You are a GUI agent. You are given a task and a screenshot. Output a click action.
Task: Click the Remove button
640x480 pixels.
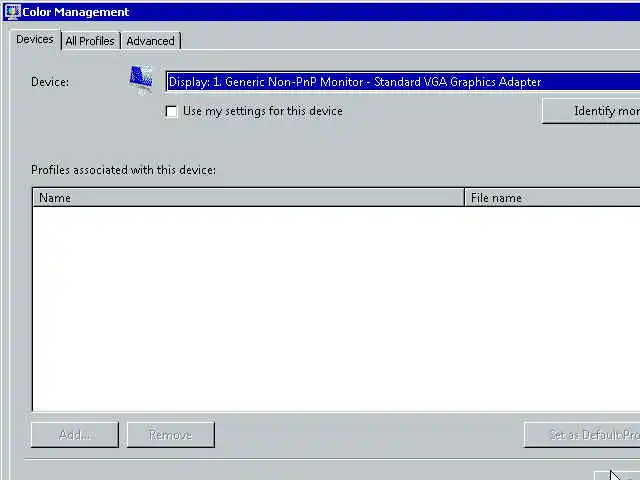click(x=171, y=435)
